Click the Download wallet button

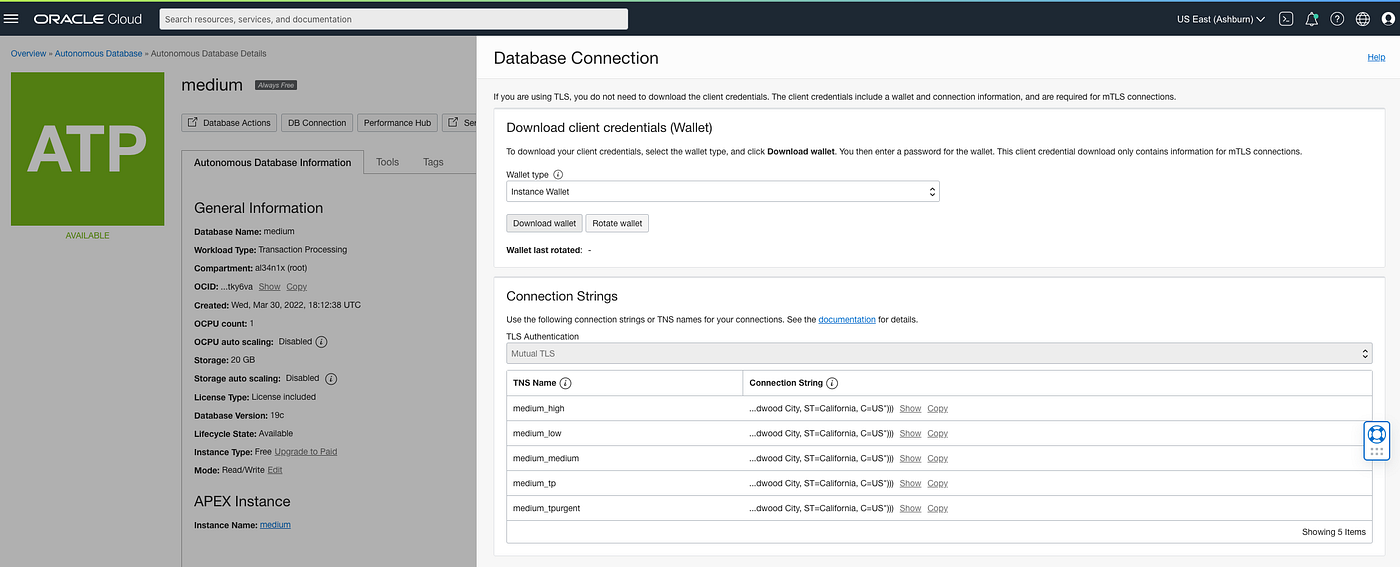coord(543,223)
